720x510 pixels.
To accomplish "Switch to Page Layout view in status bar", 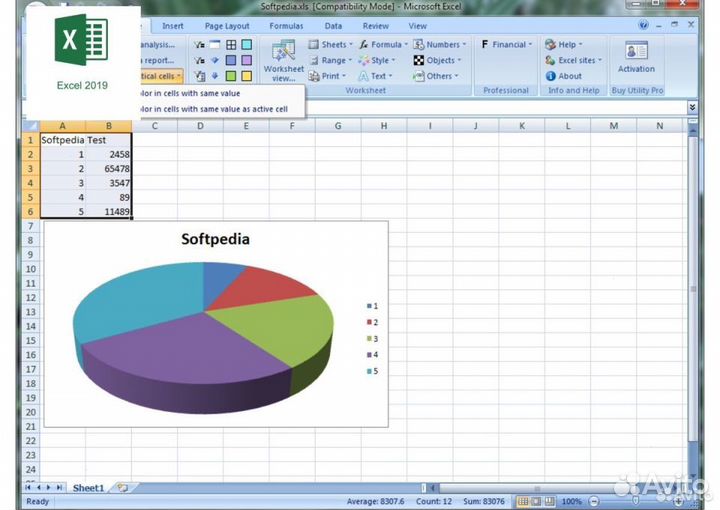I will (x=536, y=501).
